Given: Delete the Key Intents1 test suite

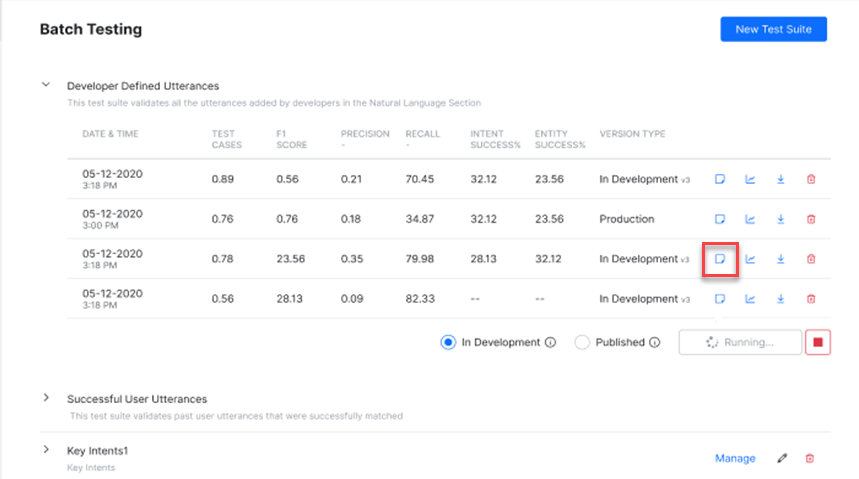Looking at the screenshot, I should (810, 458).
